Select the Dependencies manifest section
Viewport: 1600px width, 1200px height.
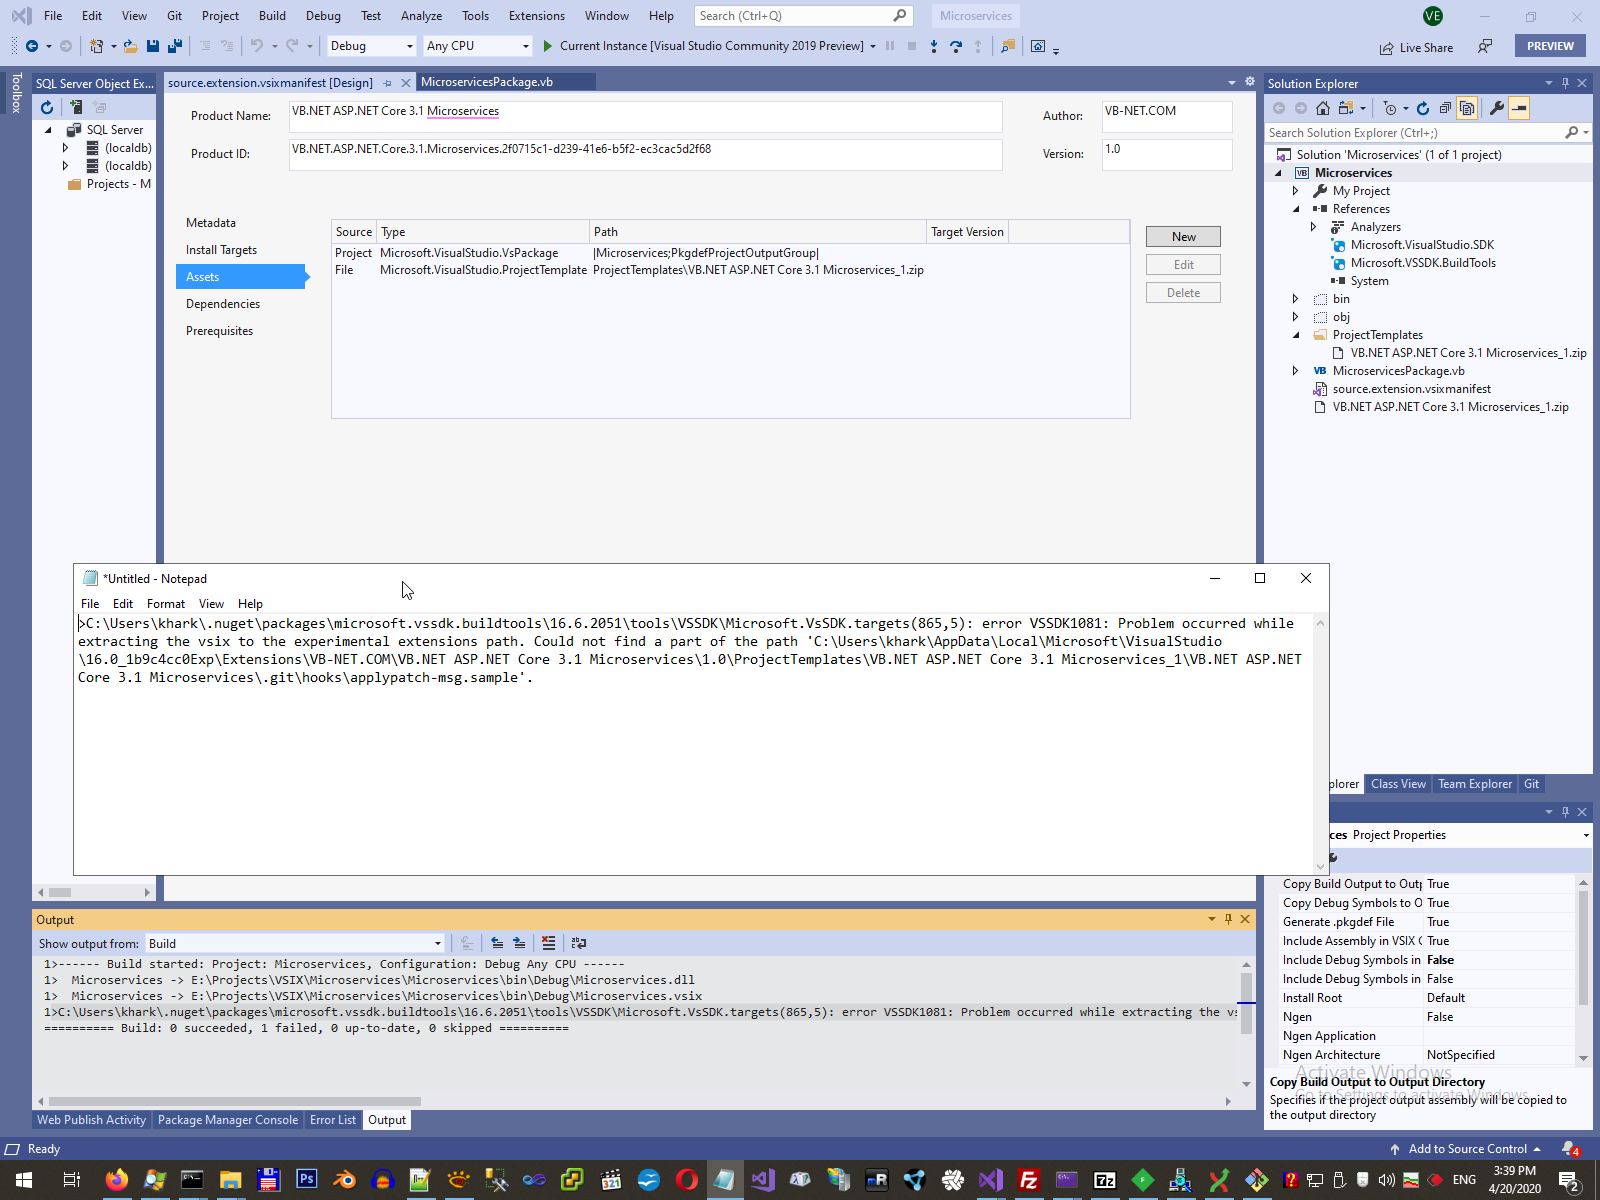point(223,304)
